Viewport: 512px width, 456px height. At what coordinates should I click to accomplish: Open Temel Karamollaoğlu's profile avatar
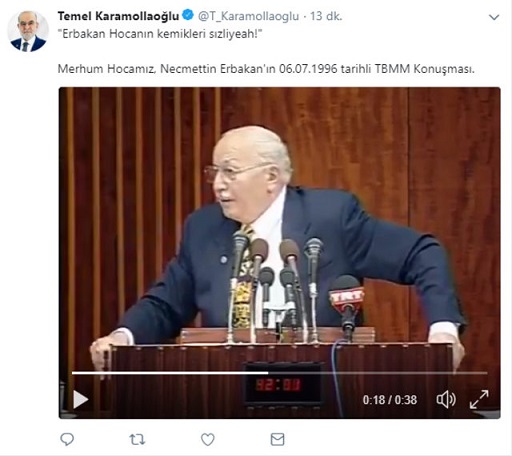pyautogui.click(x=28, y=31)
